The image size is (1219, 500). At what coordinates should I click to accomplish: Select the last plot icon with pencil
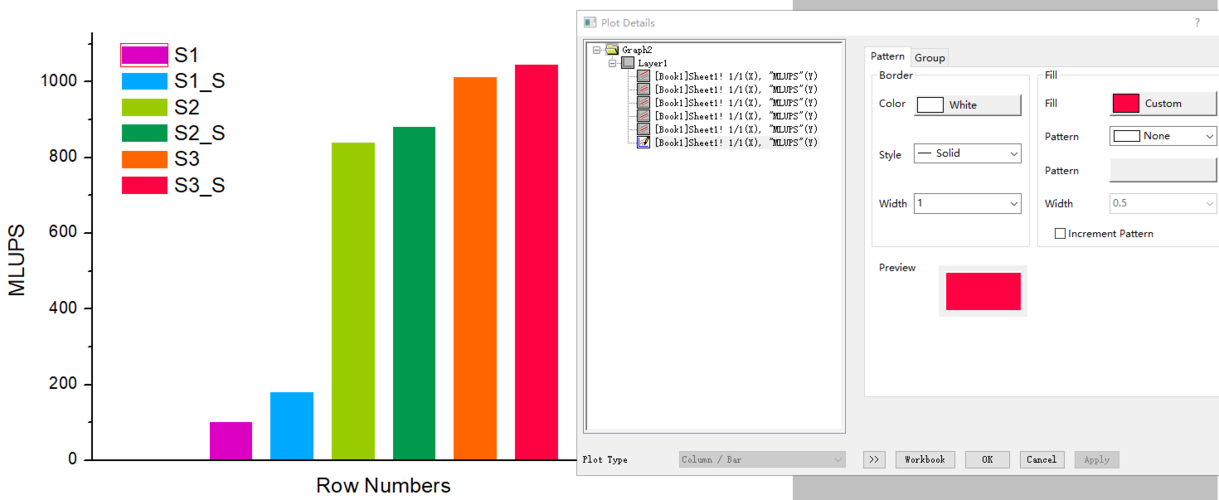[644, 142]
